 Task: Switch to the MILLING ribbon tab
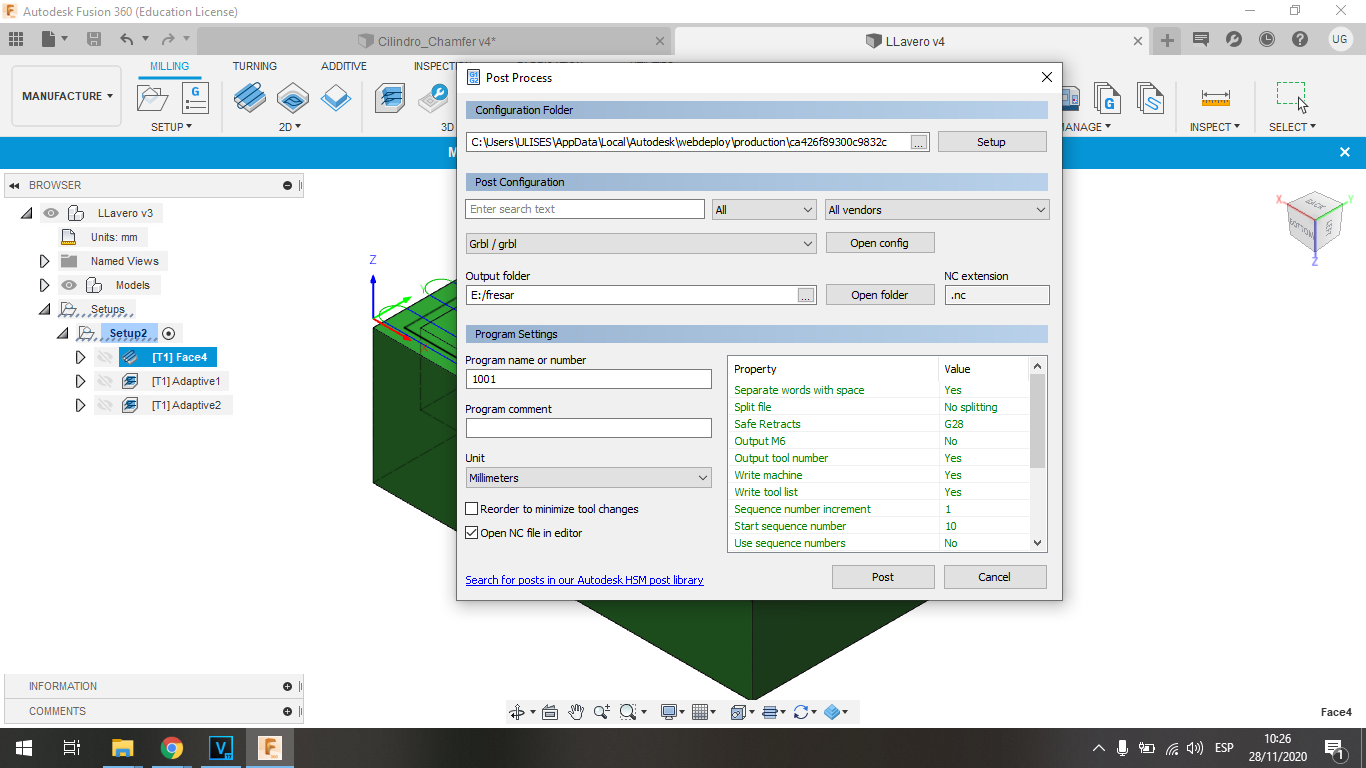169,67
